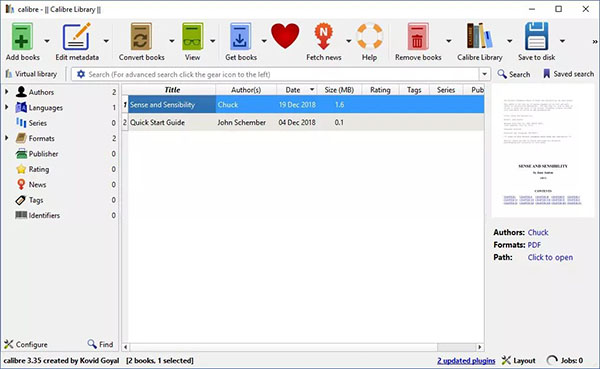This screenshot has height=369, width=600.
Task: Click the Jobs: 0 indicator
Action: [564, 361]
